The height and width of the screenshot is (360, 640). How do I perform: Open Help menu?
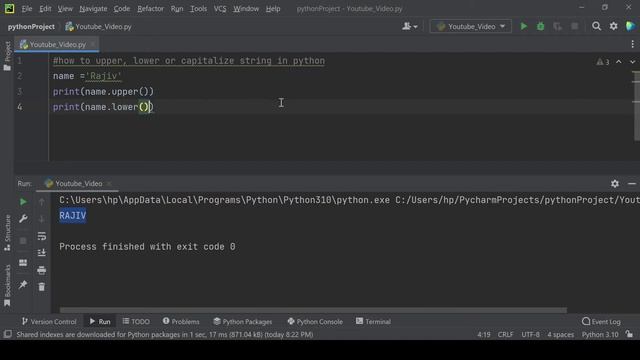(x=273, y=9)
